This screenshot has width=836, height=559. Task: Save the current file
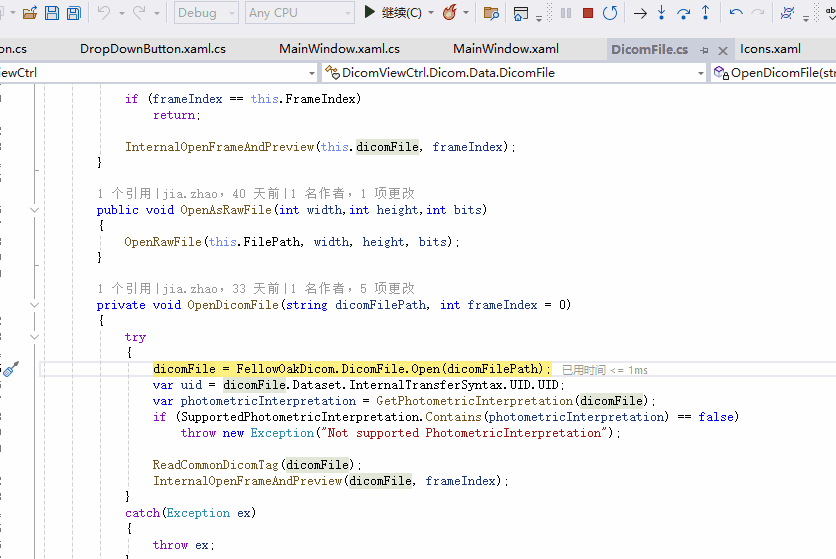pos(52,13)
